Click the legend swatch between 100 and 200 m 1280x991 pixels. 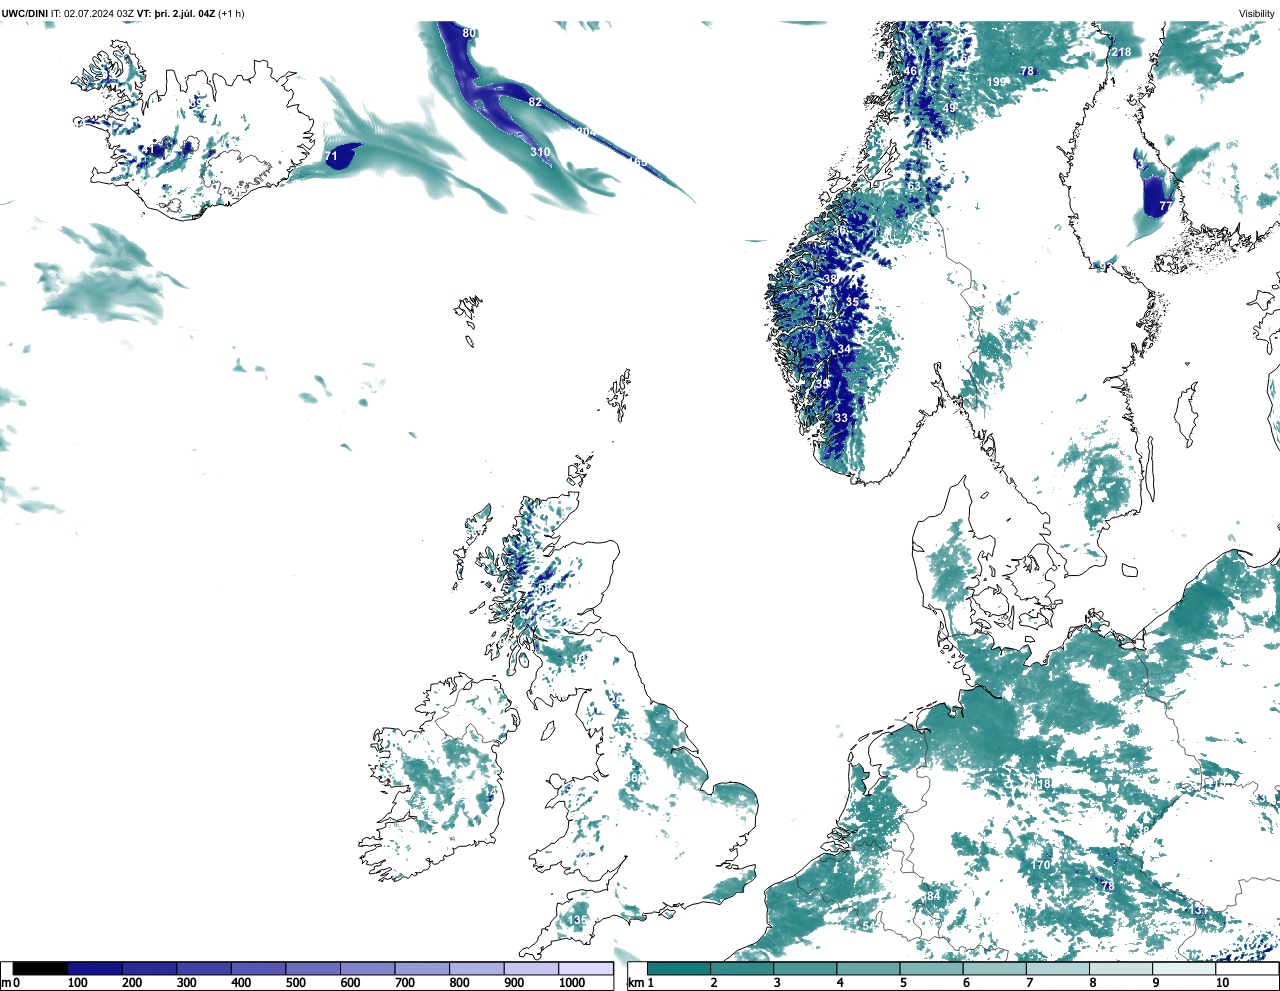point(95,968)
